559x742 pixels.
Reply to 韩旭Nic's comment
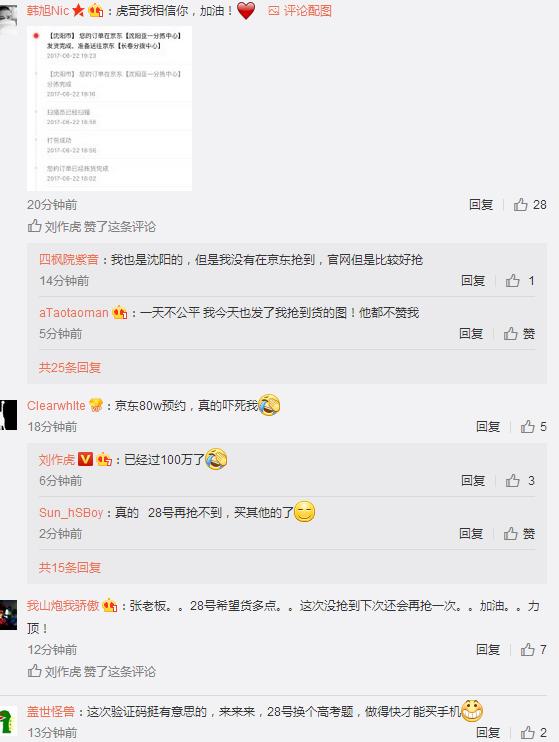coord(481,205)
